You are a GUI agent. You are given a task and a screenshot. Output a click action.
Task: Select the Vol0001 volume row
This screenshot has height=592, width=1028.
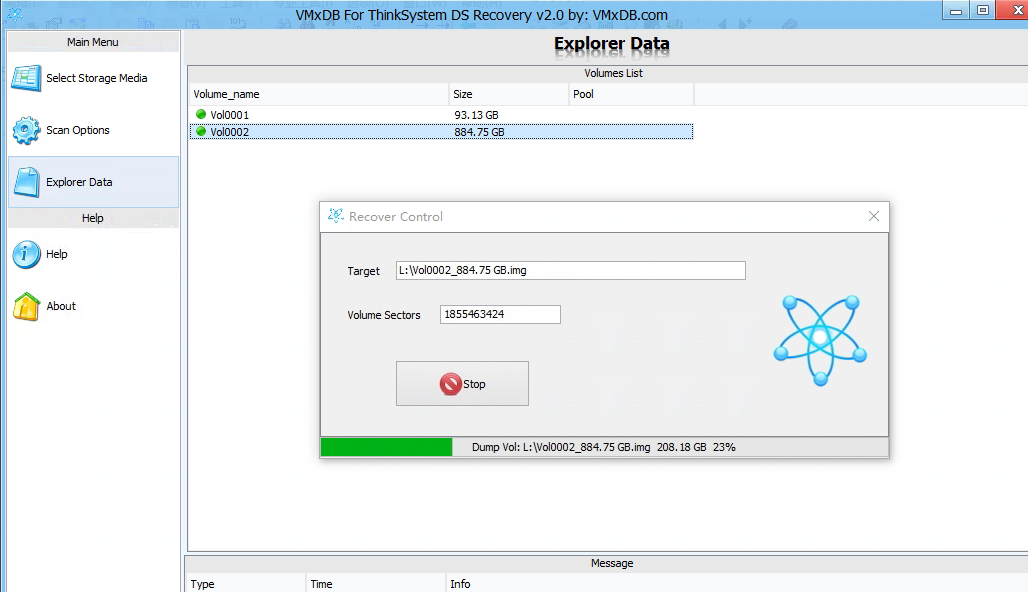(x=441, y=115)
